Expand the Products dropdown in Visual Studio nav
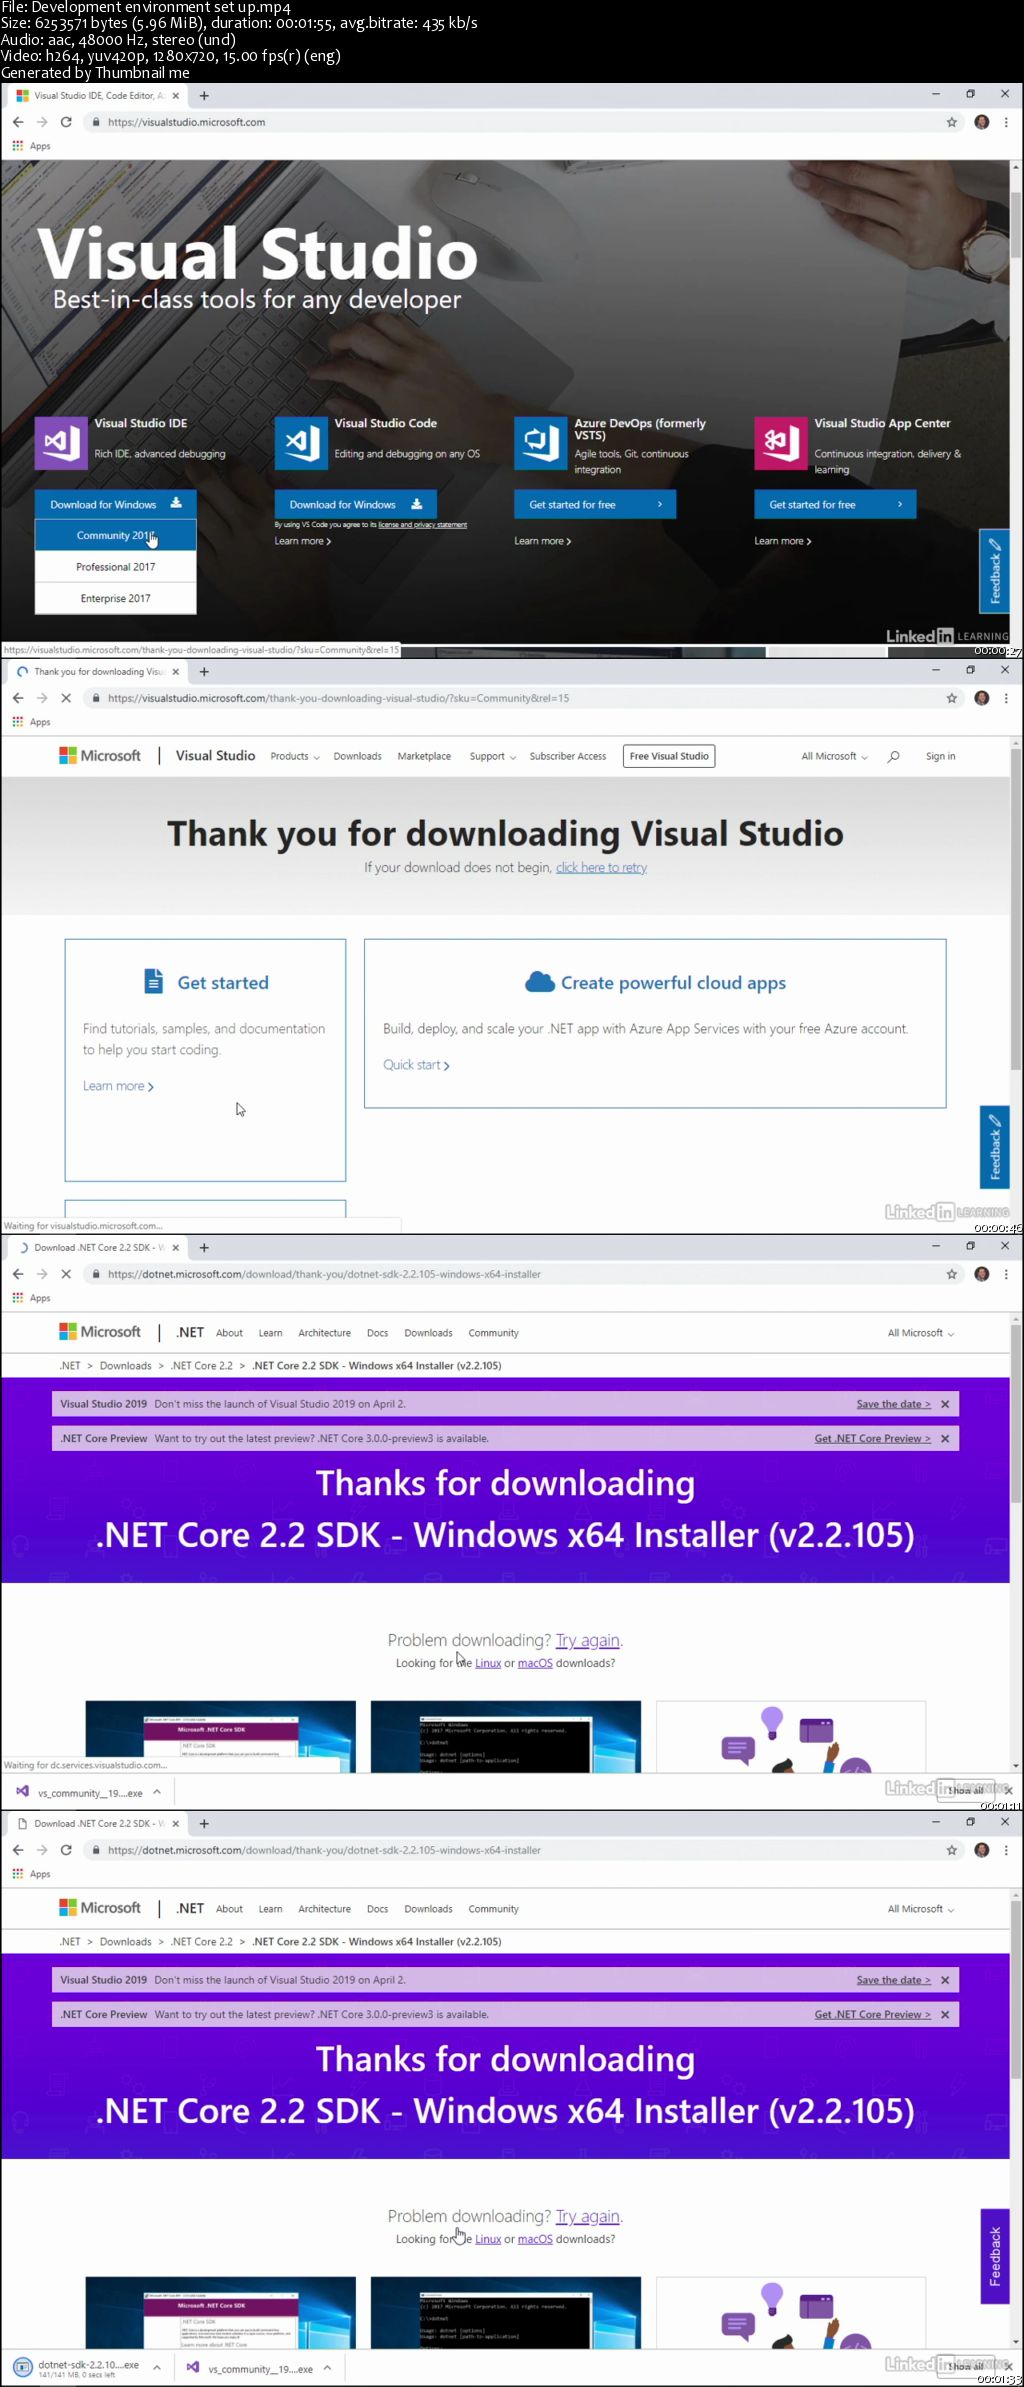Screen dimensions: 1024x2387 coord(295,756)
